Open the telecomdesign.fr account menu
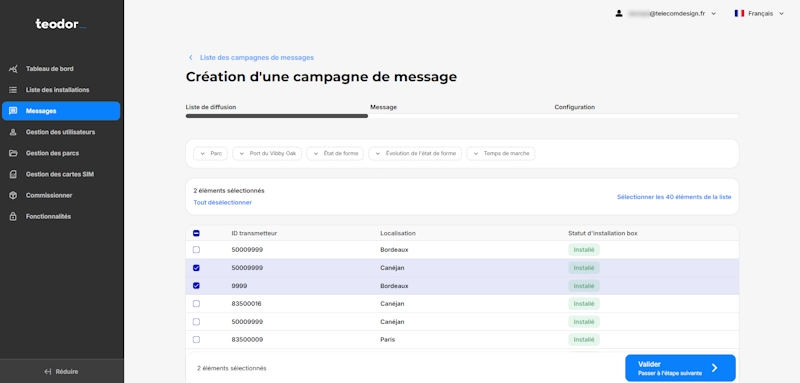The height and width of the screenshot is (383, 800). click(x=666, y=14)
